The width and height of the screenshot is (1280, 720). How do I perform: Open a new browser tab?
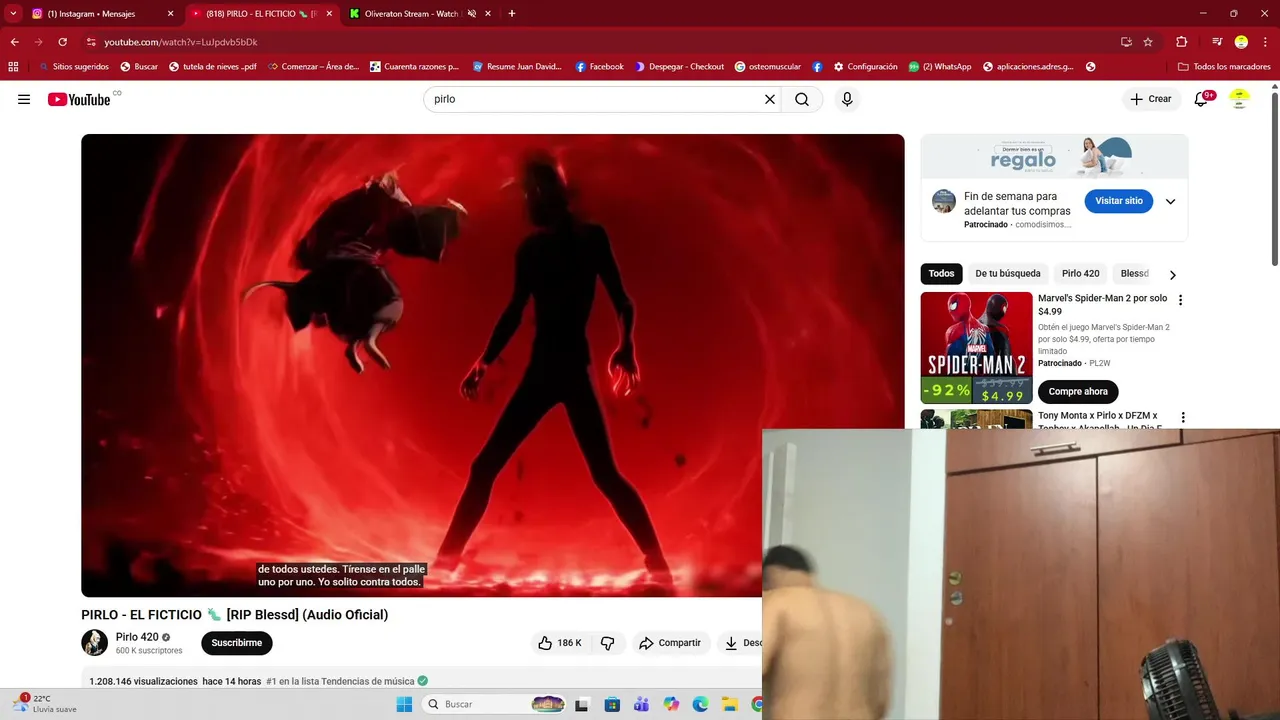(512, 14)
